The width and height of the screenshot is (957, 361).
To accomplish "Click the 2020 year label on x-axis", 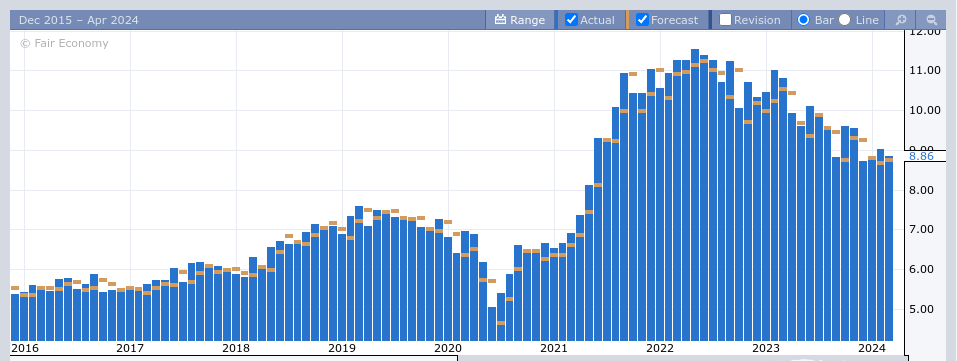I will click(448, 348).
